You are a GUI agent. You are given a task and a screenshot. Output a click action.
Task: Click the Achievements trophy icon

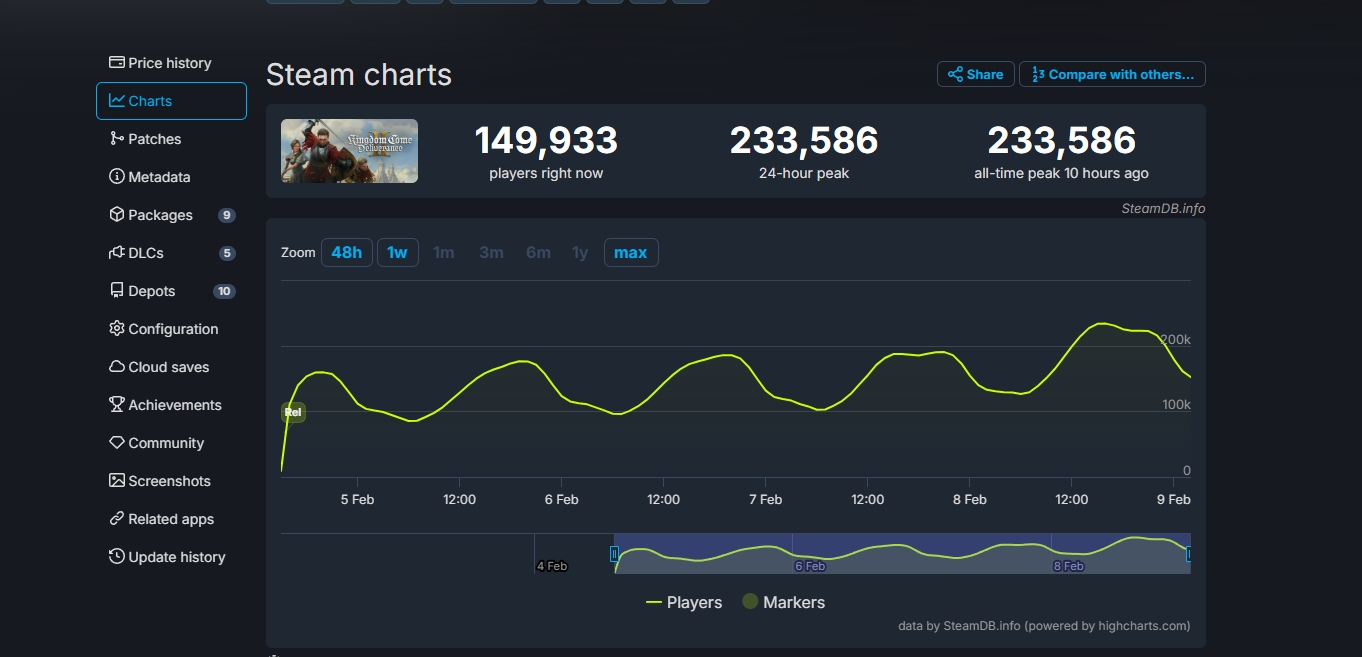click(117, 405)
